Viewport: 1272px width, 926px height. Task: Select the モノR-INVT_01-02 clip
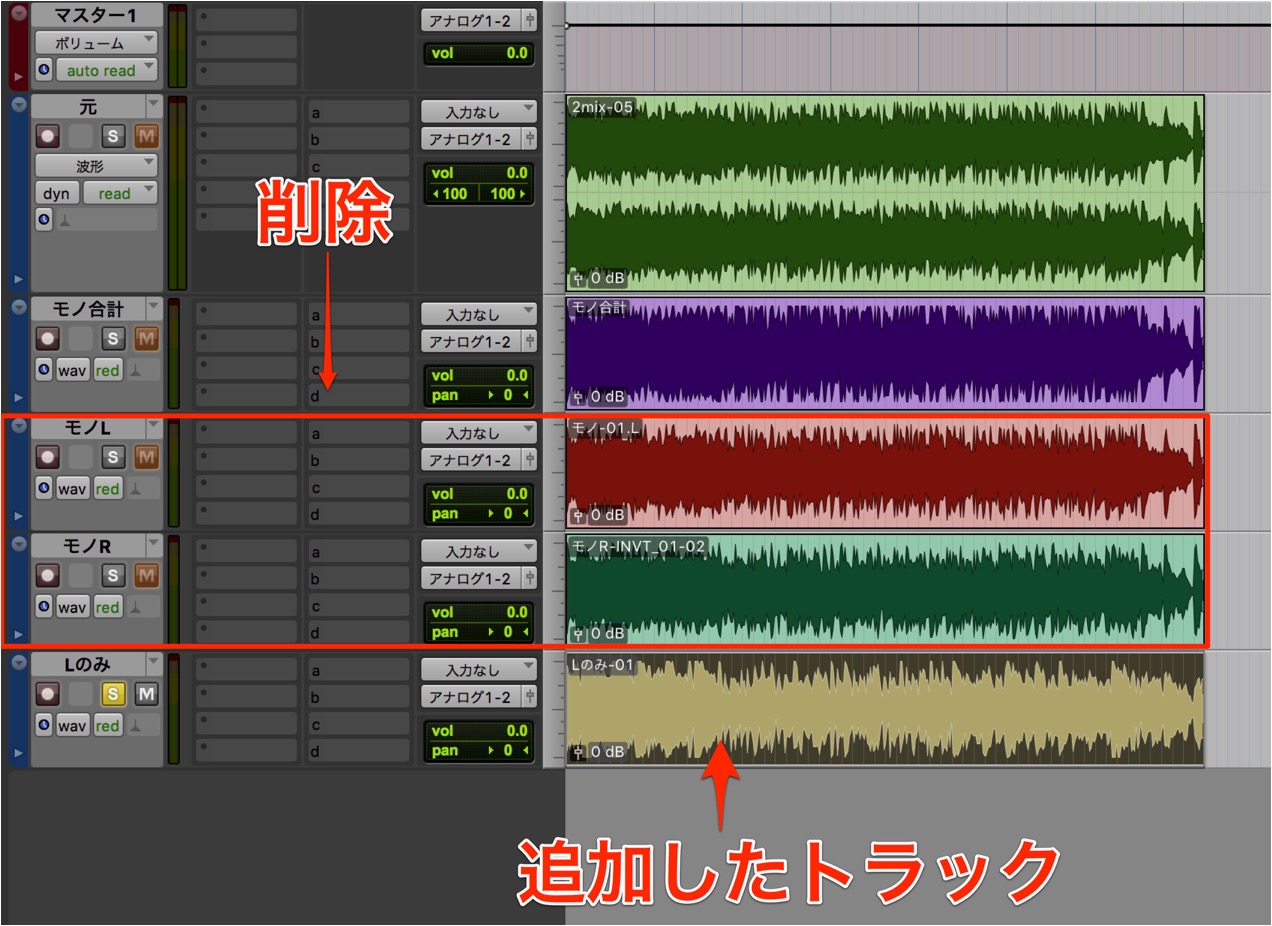[884, 590]
